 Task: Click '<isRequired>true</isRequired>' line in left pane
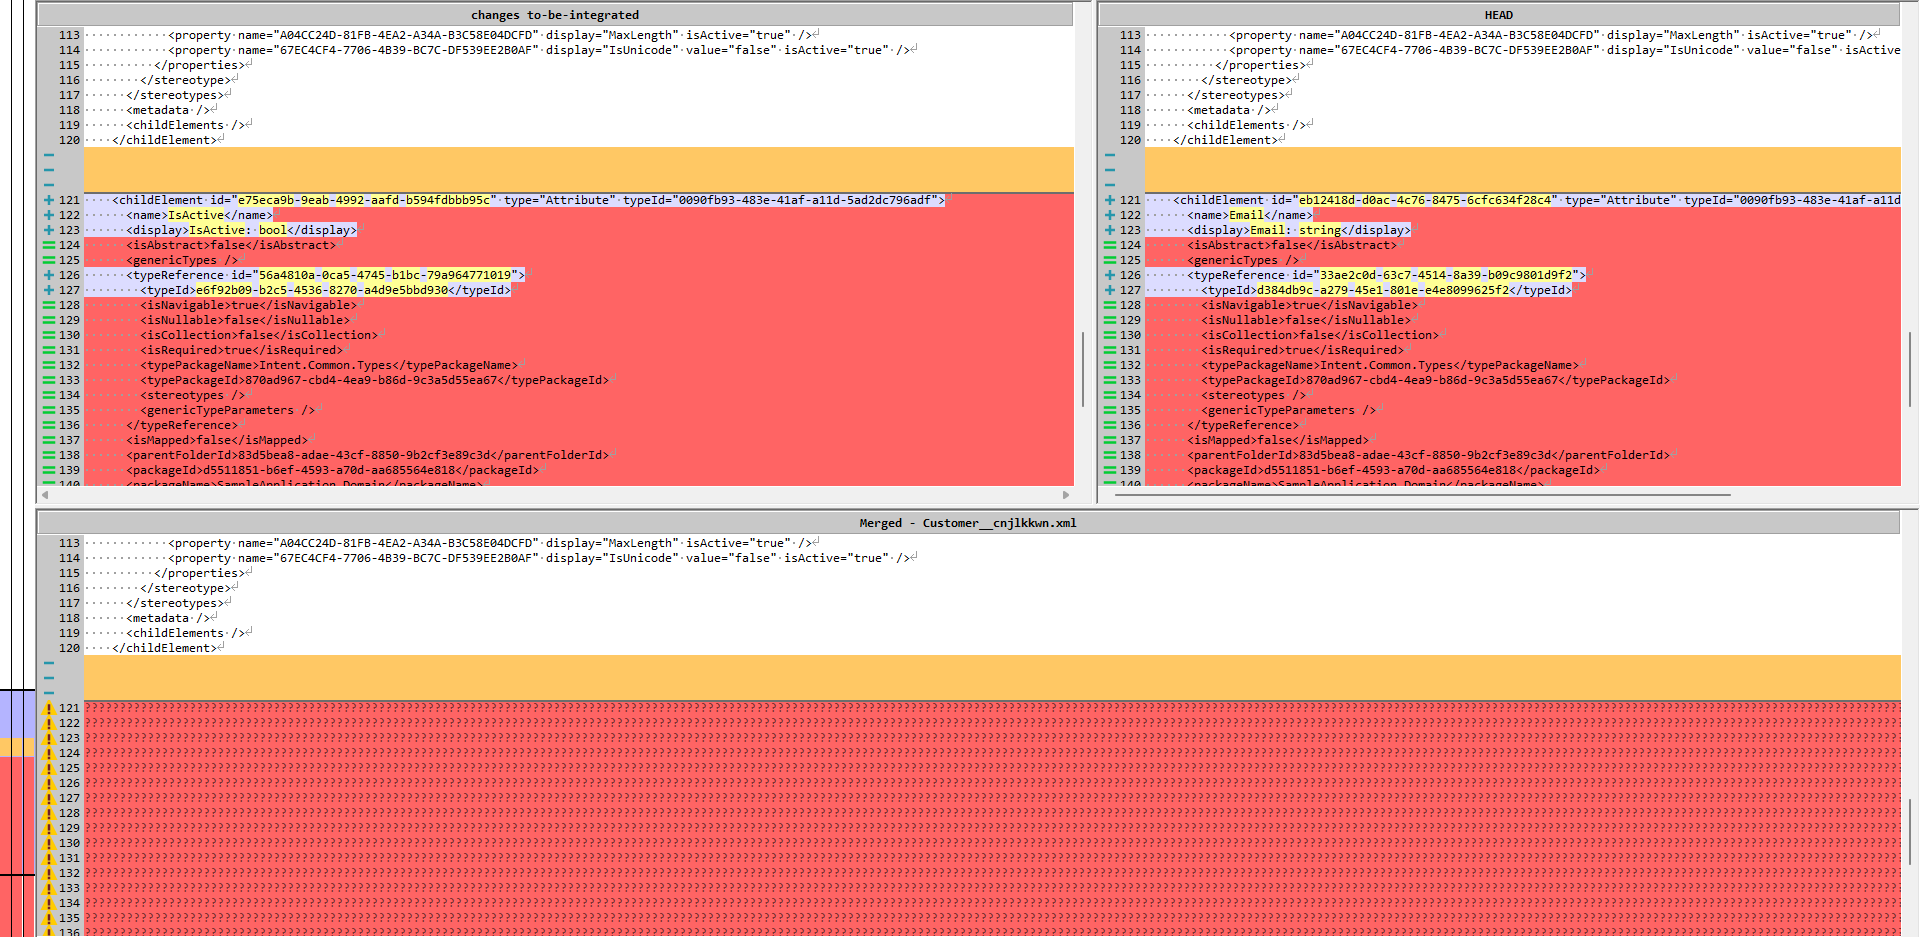pos(241,350)
